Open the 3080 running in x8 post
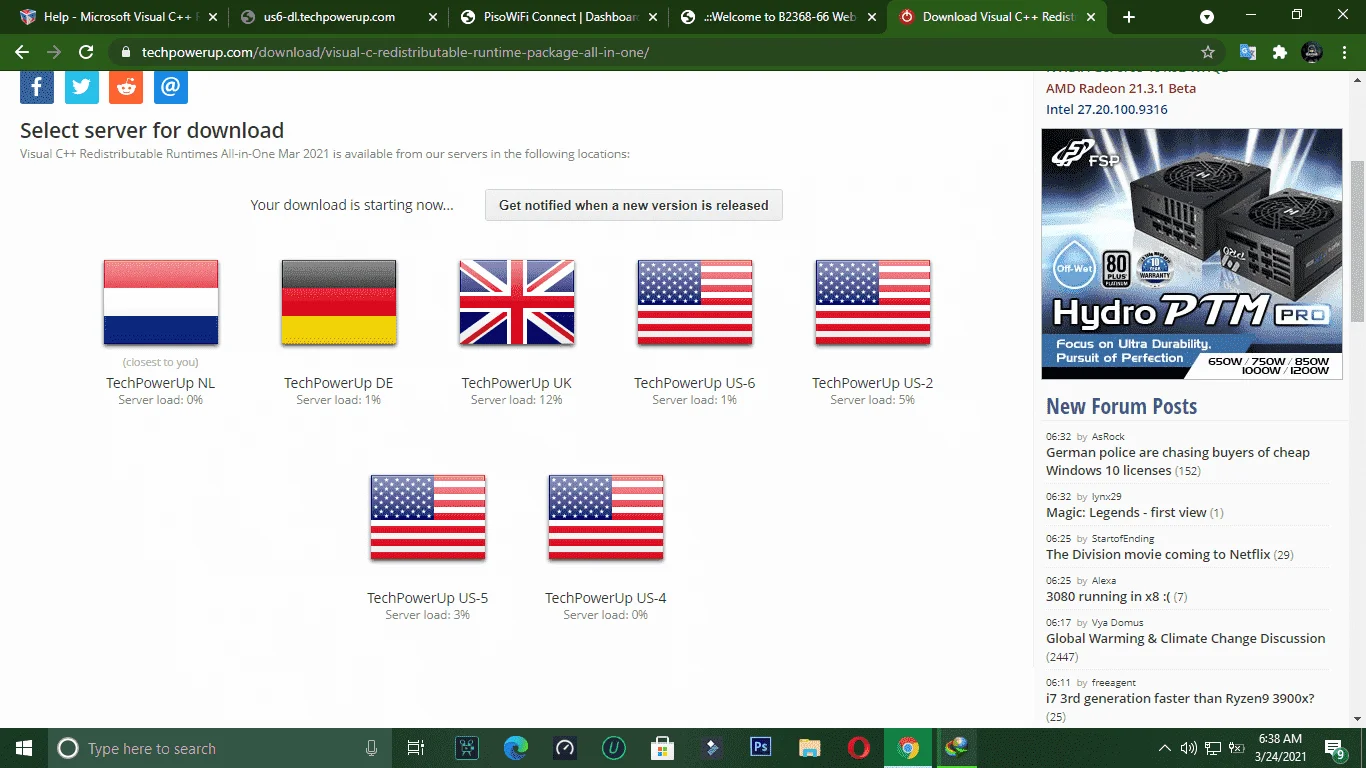The height and width of the screenshot is (768, 1366). 1108,596
